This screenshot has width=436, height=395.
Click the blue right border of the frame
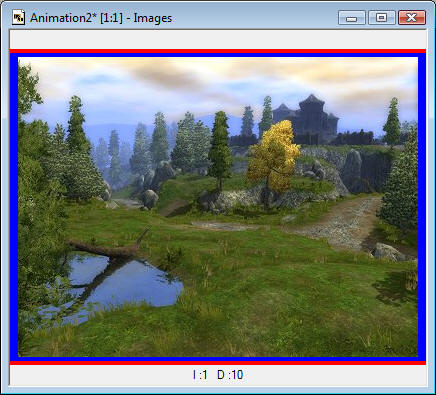pyautogui.click(x=422, y=207)
